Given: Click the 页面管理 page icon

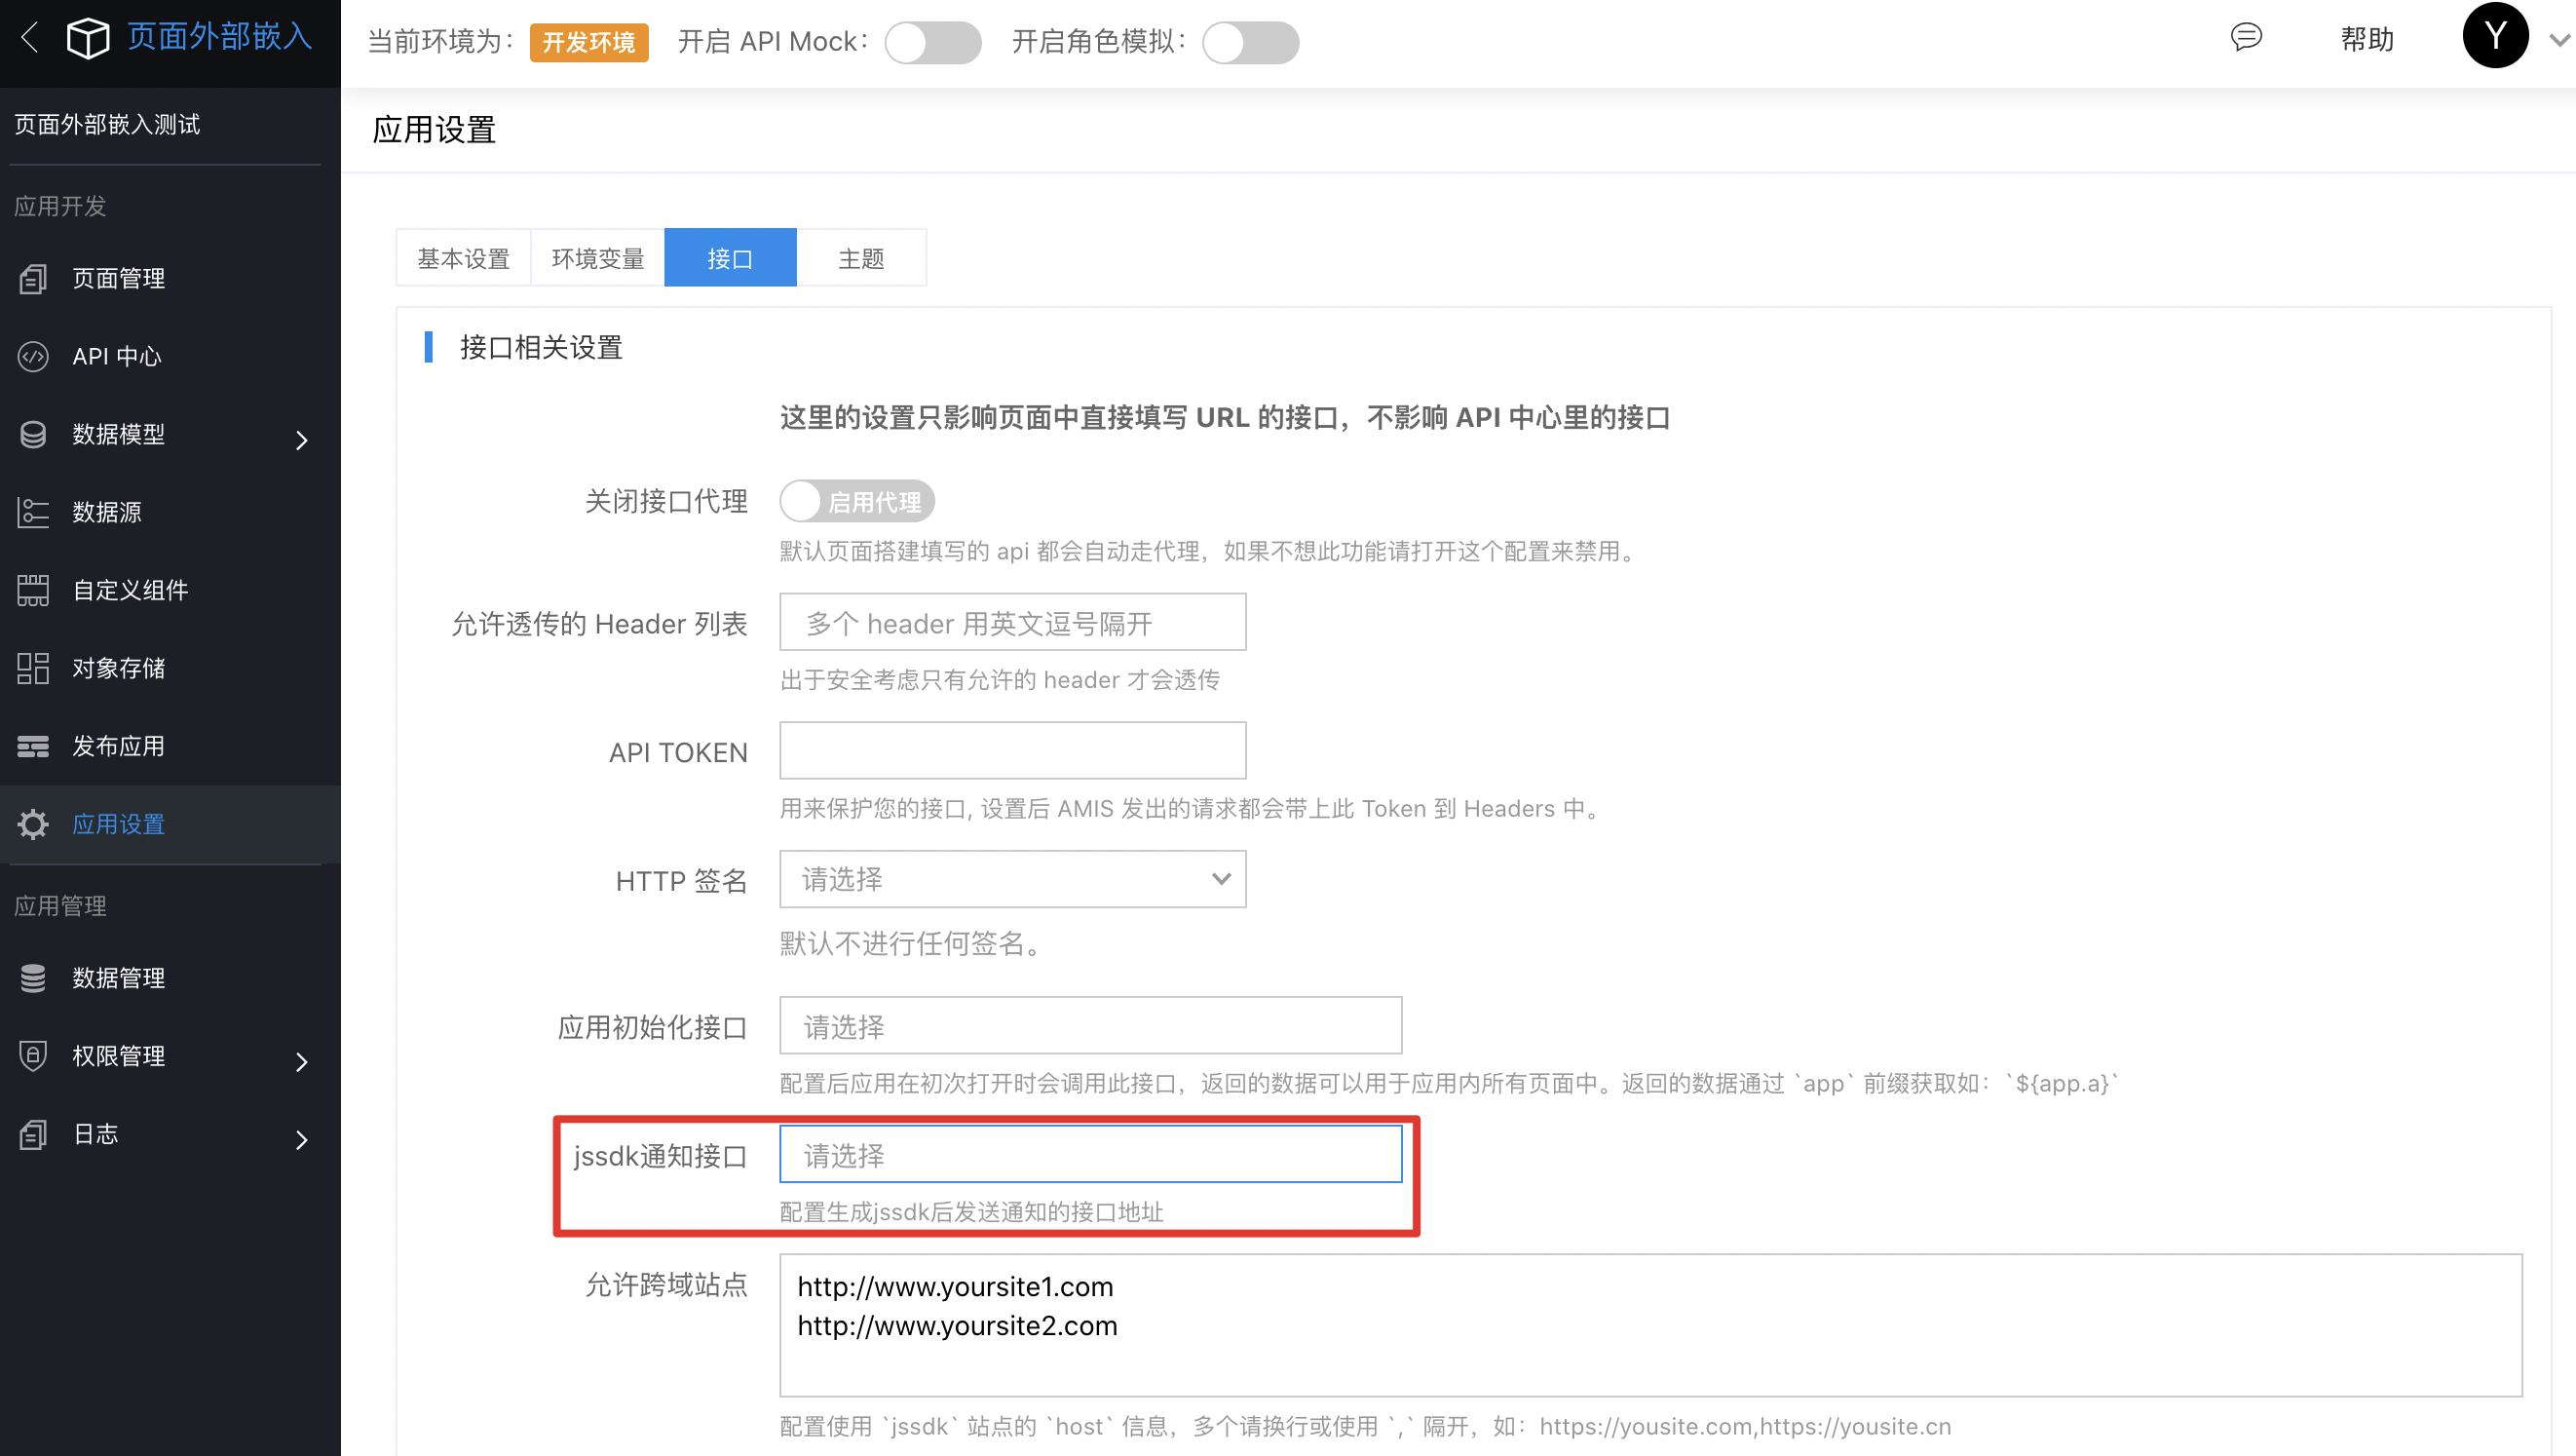Looking at the screenshot, I should tap(33, 279).
